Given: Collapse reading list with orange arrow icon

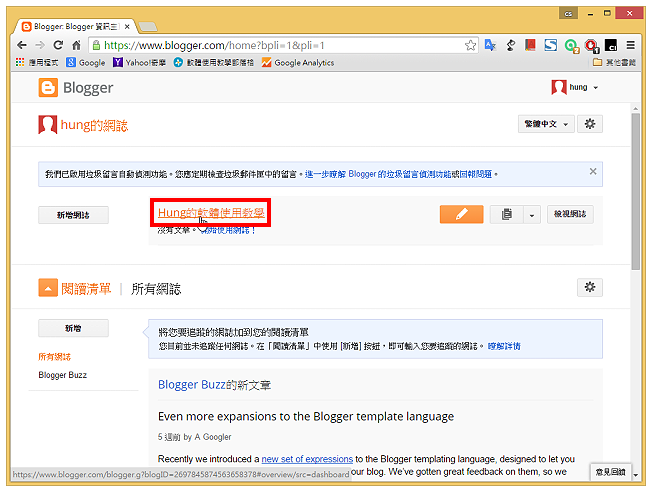Looking at the screenshot, I should click(x=48, y=288).
